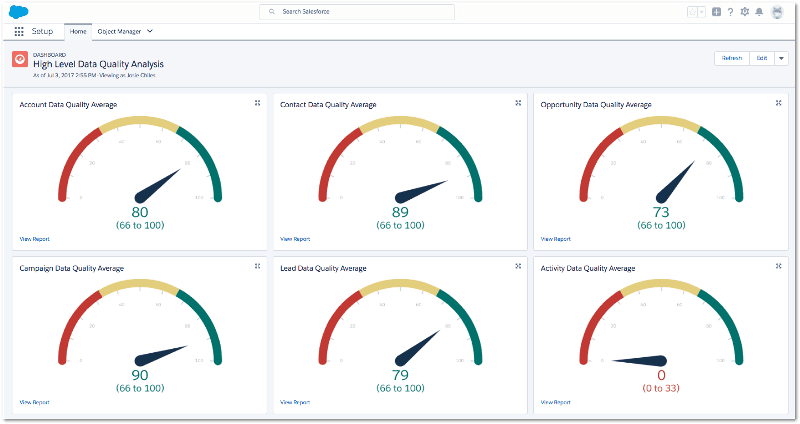This screenshot has height=424, width=800.
Task: Expand the Object Manager tab chevron
Action: coord(150,32)
